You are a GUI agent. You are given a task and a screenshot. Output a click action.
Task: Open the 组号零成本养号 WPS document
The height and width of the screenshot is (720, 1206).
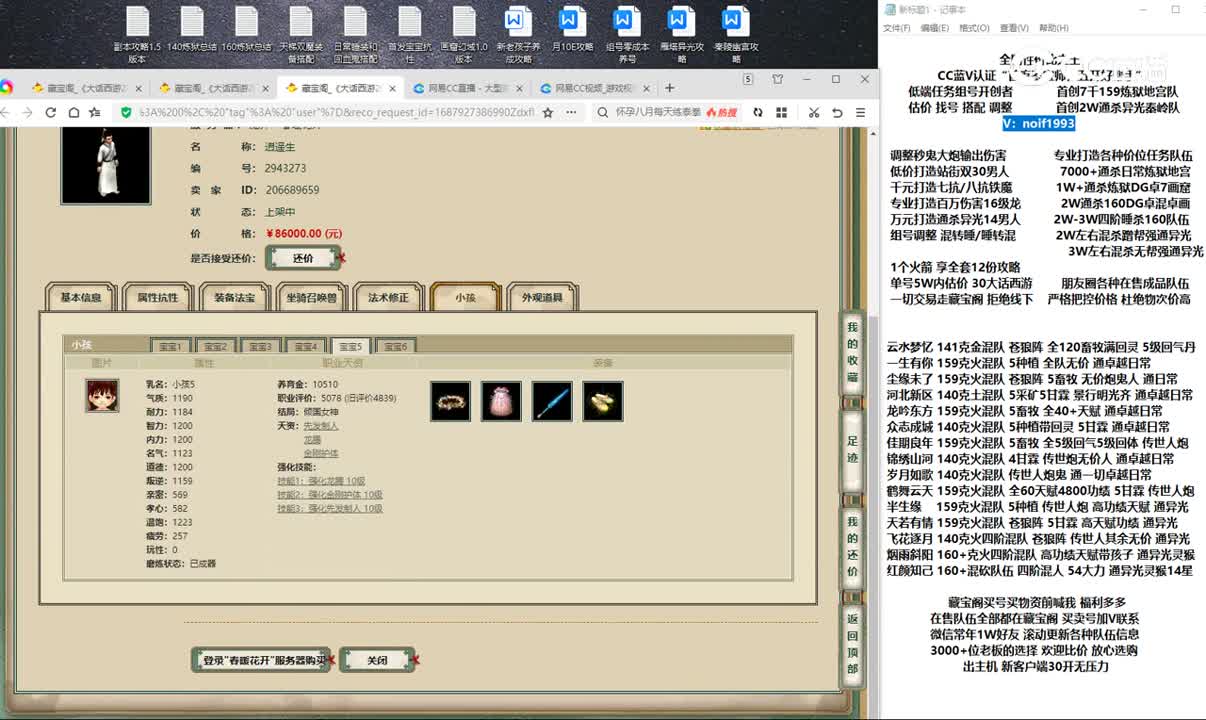pos(627,34)
